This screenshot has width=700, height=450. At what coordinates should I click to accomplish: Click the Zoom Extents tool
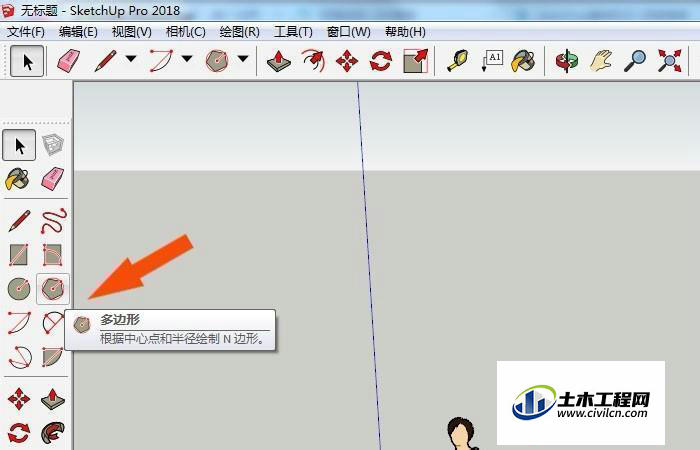coord(670,61)
